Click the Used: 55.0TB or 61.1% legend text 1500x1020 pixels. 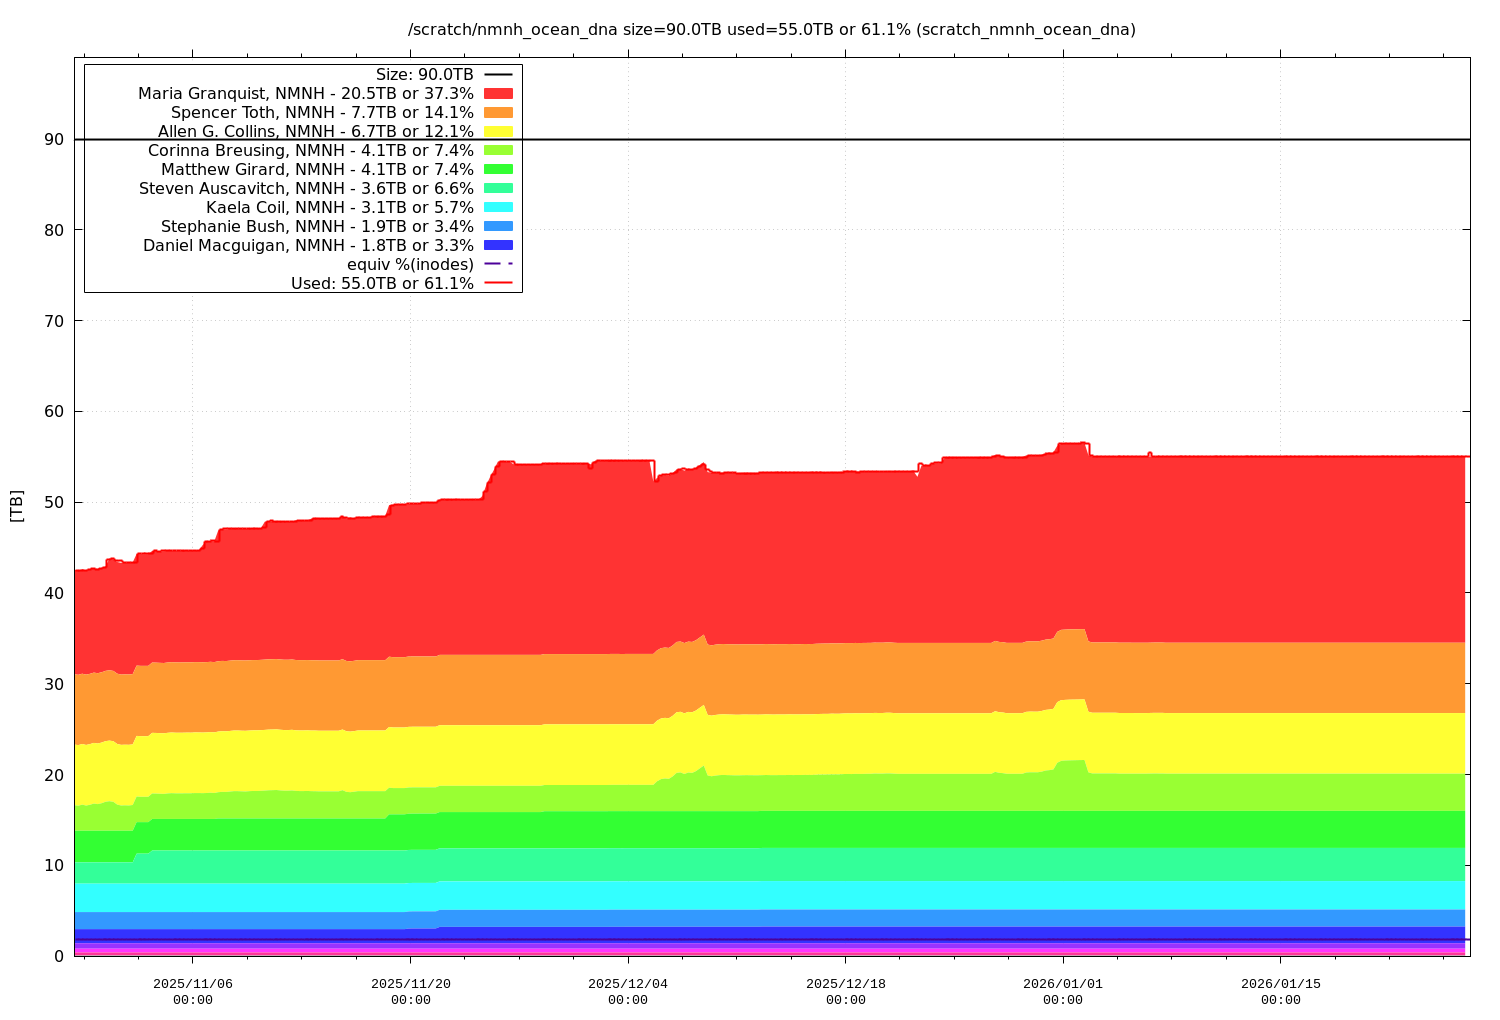tap(382, 283)
